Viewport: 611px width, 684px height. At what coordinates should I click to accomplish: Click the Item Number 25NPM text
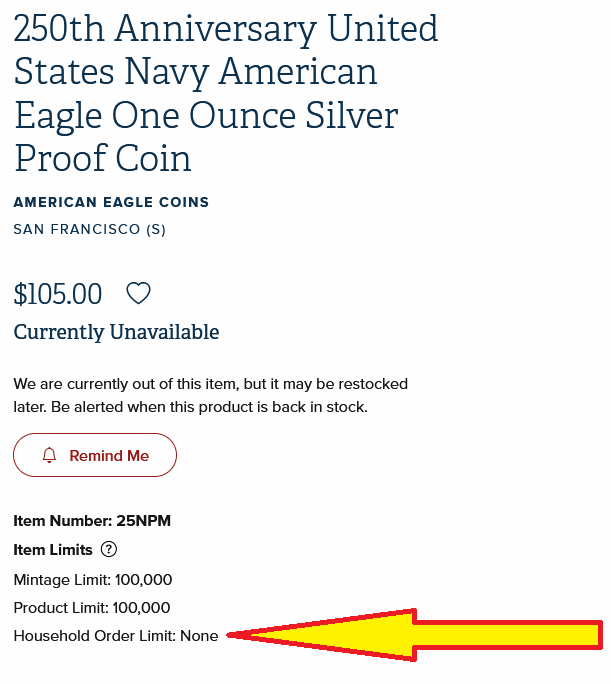point(92,520)
